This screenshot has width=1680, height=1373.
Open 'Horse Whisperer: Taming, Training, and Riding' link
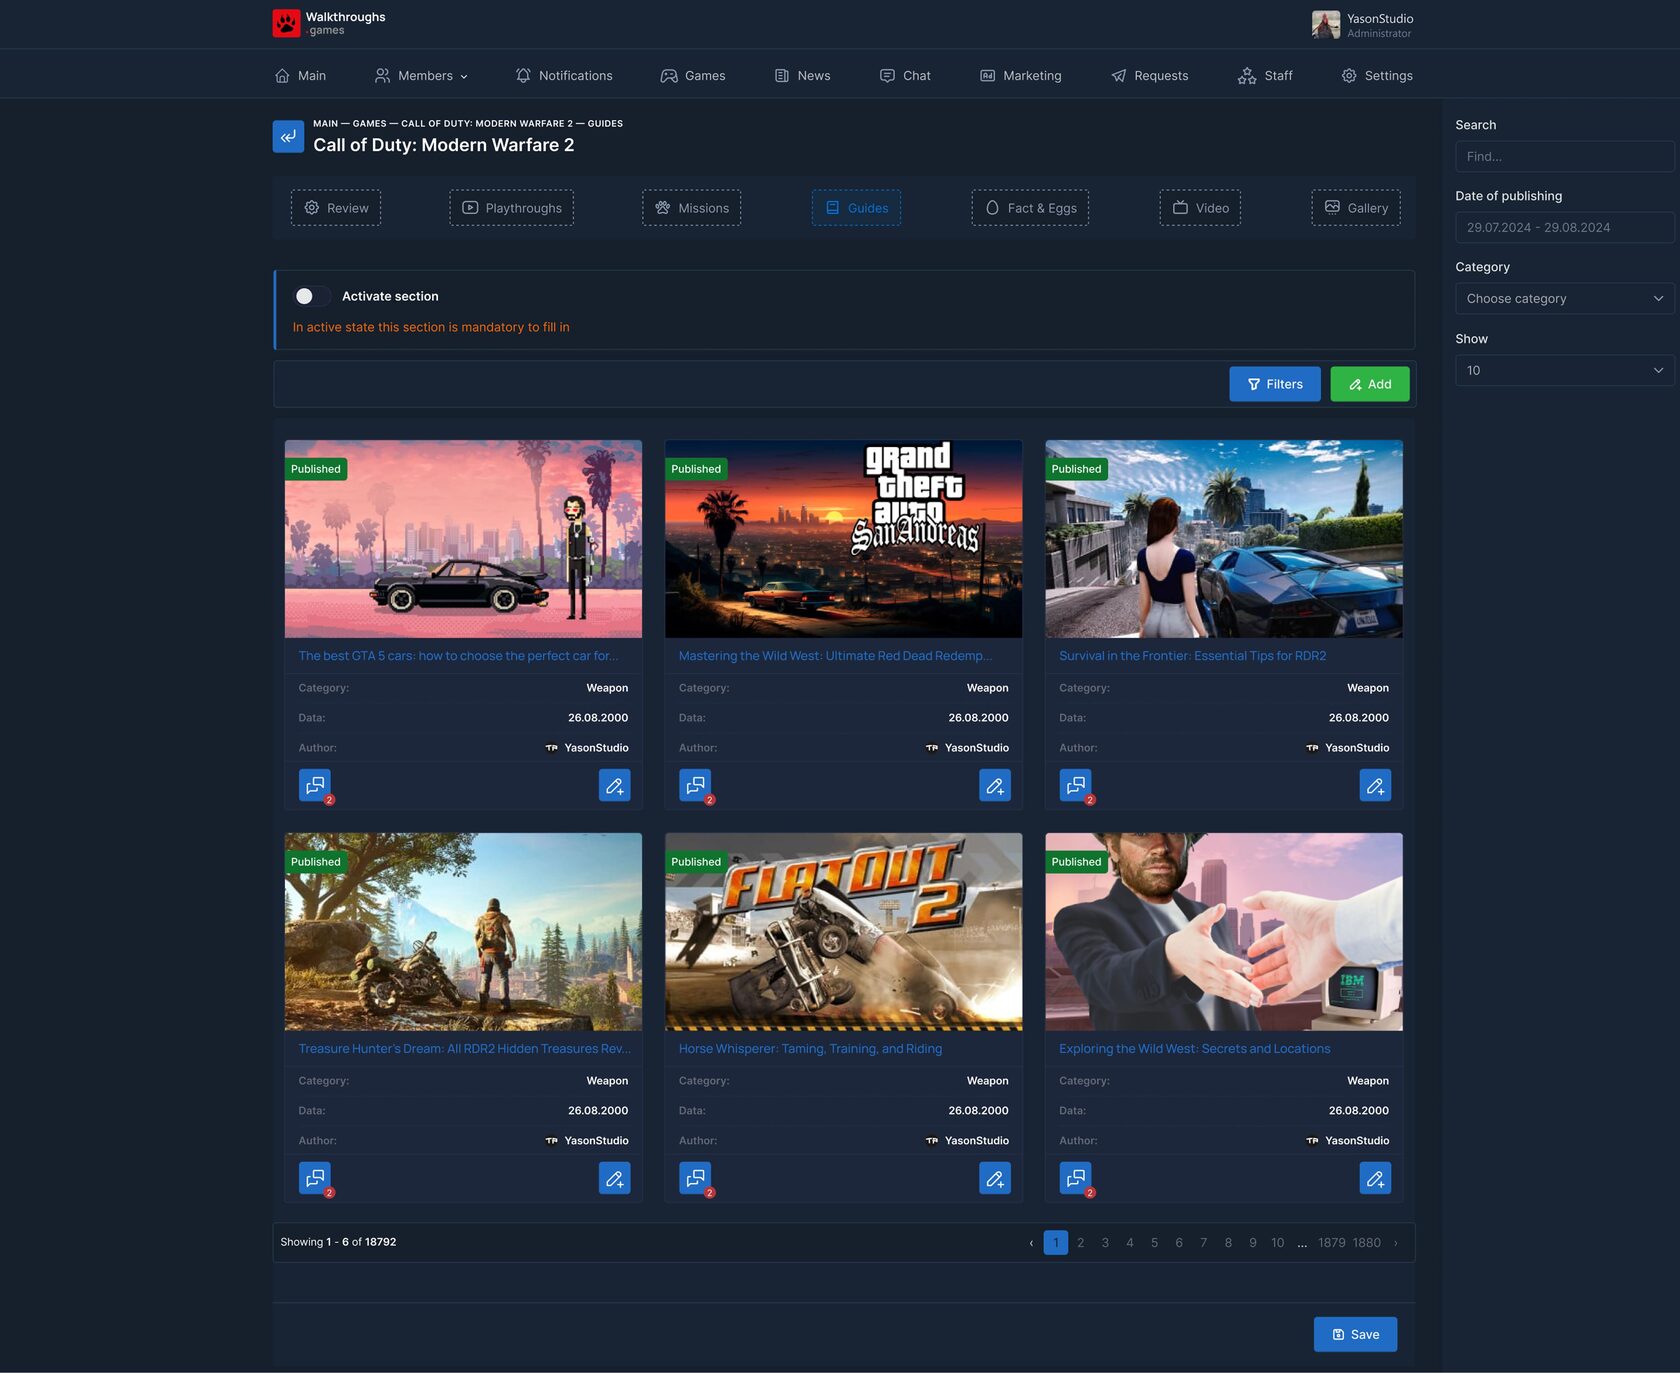click(810, 1049)
